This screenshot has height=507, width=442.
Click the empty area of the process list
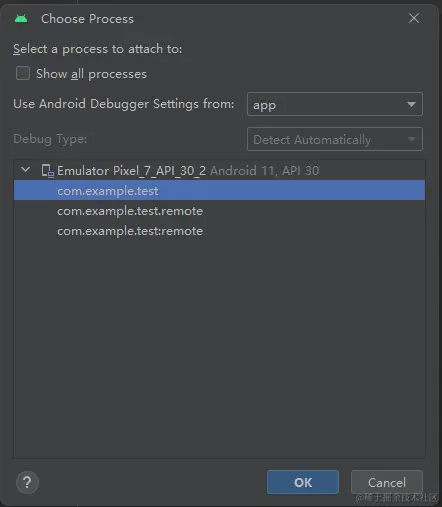pyautogui.click(x=219, y=348)
